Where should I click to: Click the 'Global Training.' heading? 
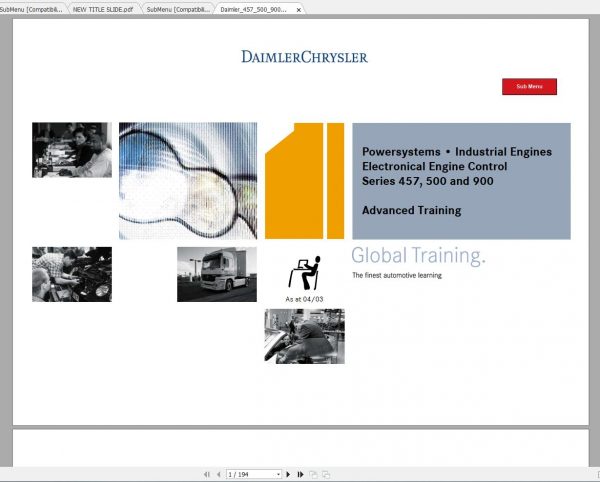(x=418, y=255)
